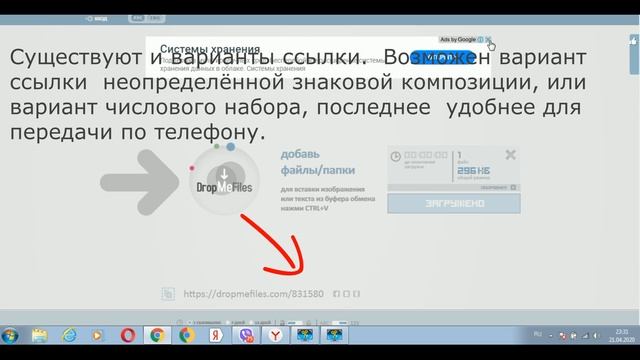Viewport: 640px width, 360px height.
Task: Launch the Opera browser from taskbar
Action: click(x=128, y=336)
